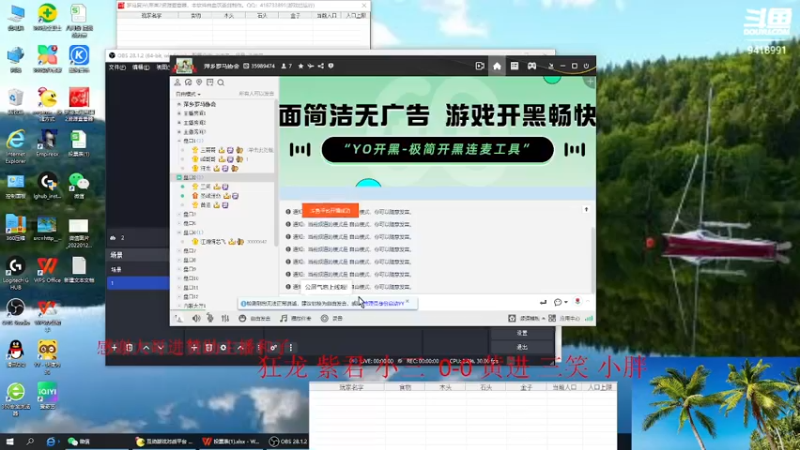
Task: Open the iQIYI desktop icon
Action: pos(47,396)
